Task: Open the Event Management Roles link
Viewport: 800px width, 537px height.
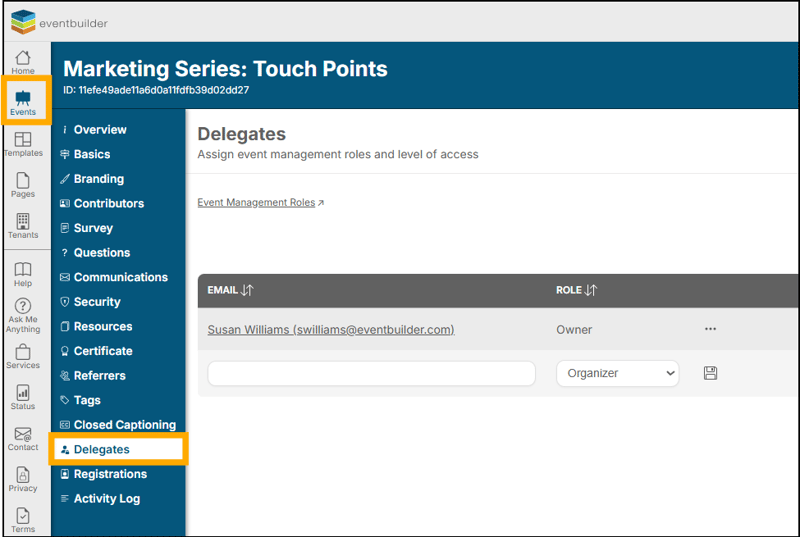Action: 257,202
